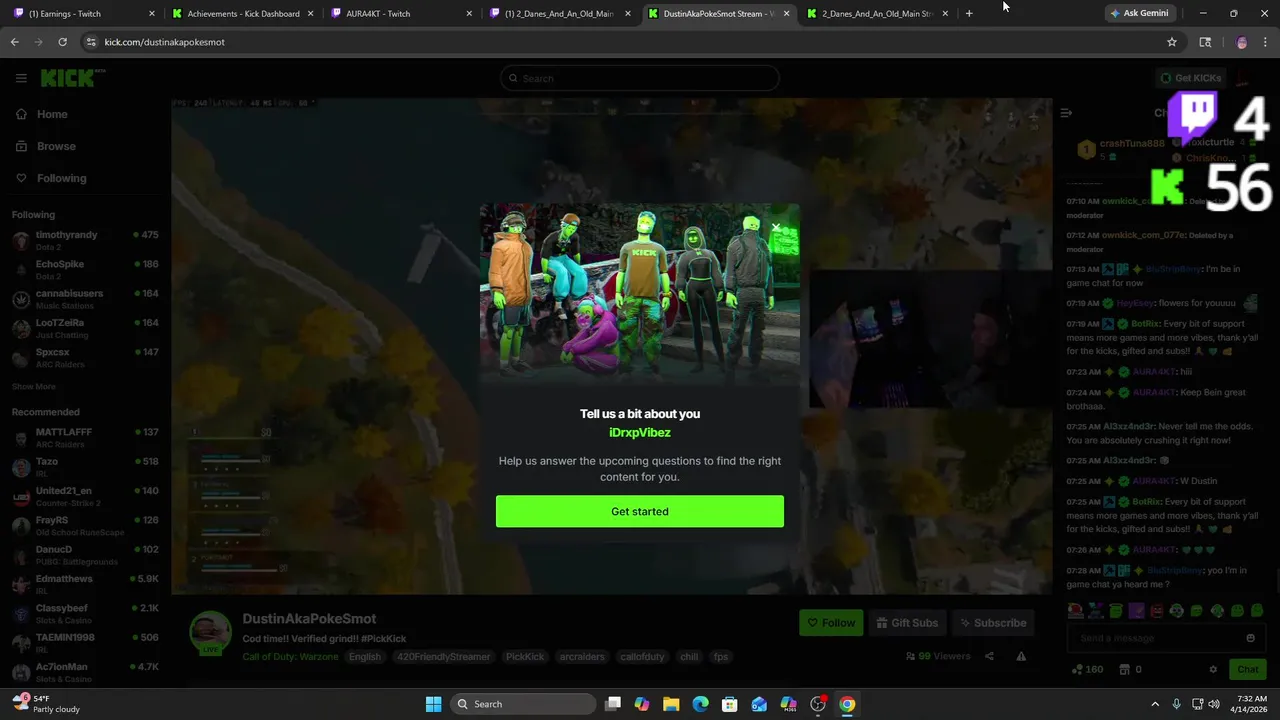This screenshot has width=1280, height=720.
Task: Click the PickKick tag
Action: pyautogui.click(x=525, y=657)
